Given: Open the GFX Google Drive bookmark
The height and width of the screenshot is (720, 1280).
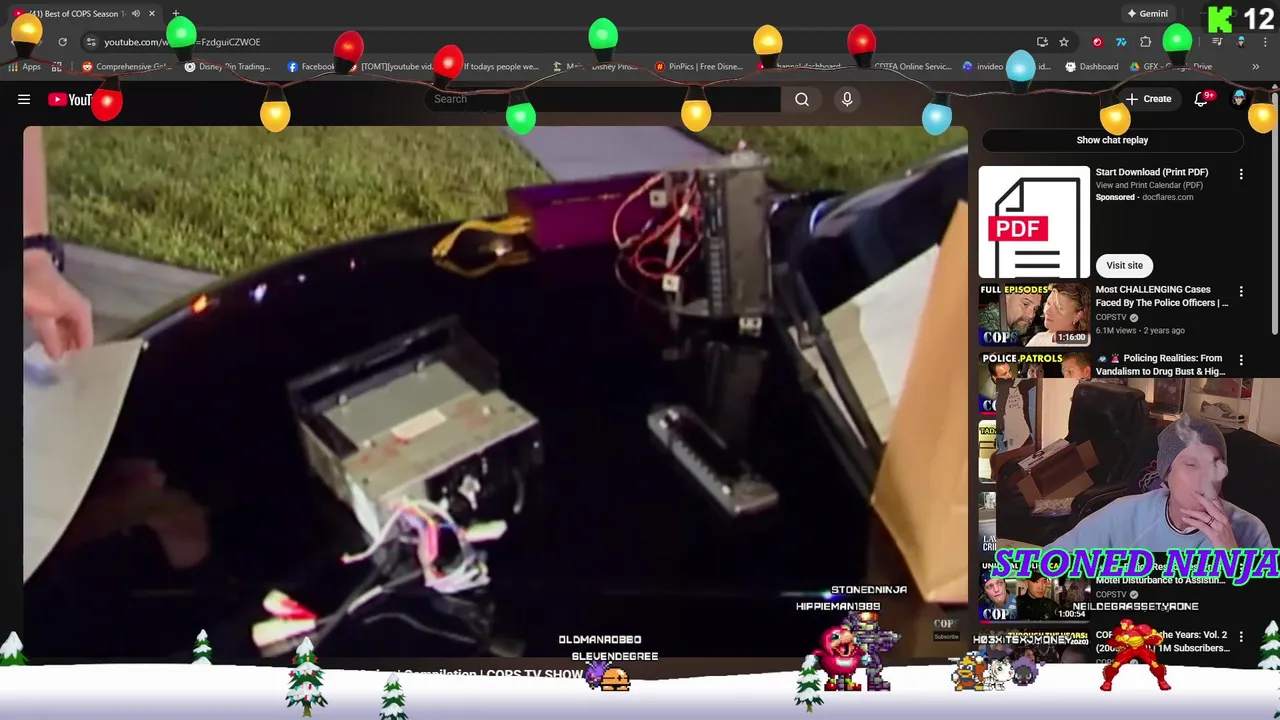Looking at the screenshot, I should point(1171,67).
